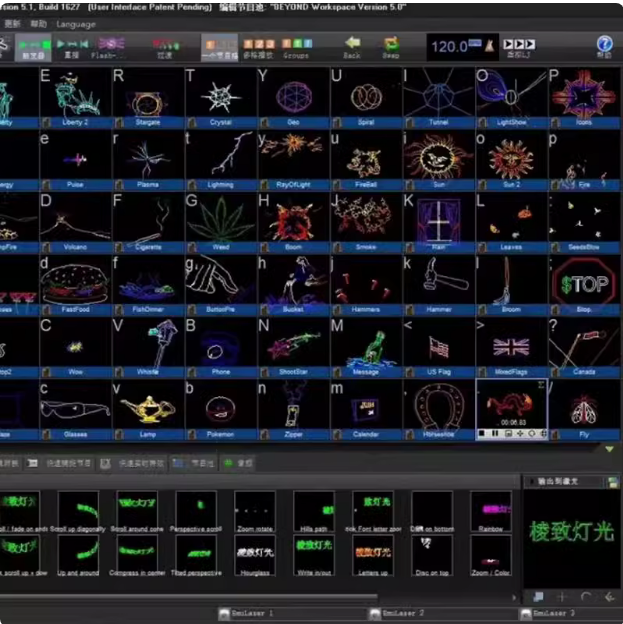Click the Swap icon in toolbar
Image resolution: width=623 pixels, height=624 pixels.
coord(391,43)
